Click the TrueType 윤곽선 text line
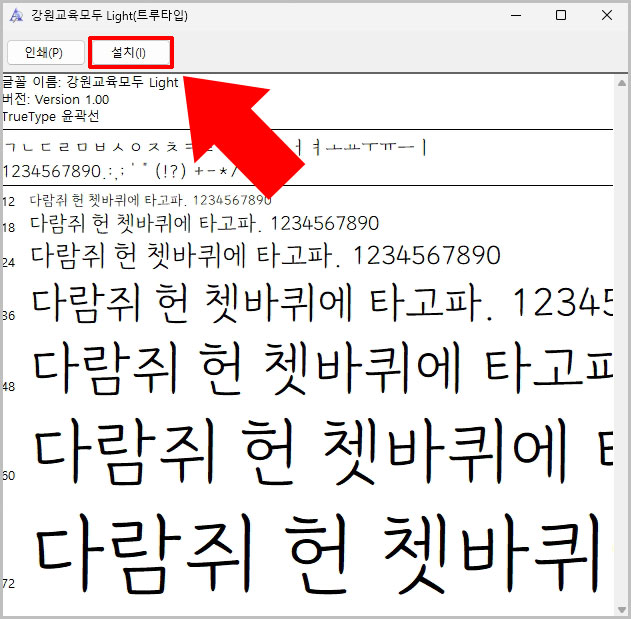The image size is (631, 619). [x=50, y=116]
